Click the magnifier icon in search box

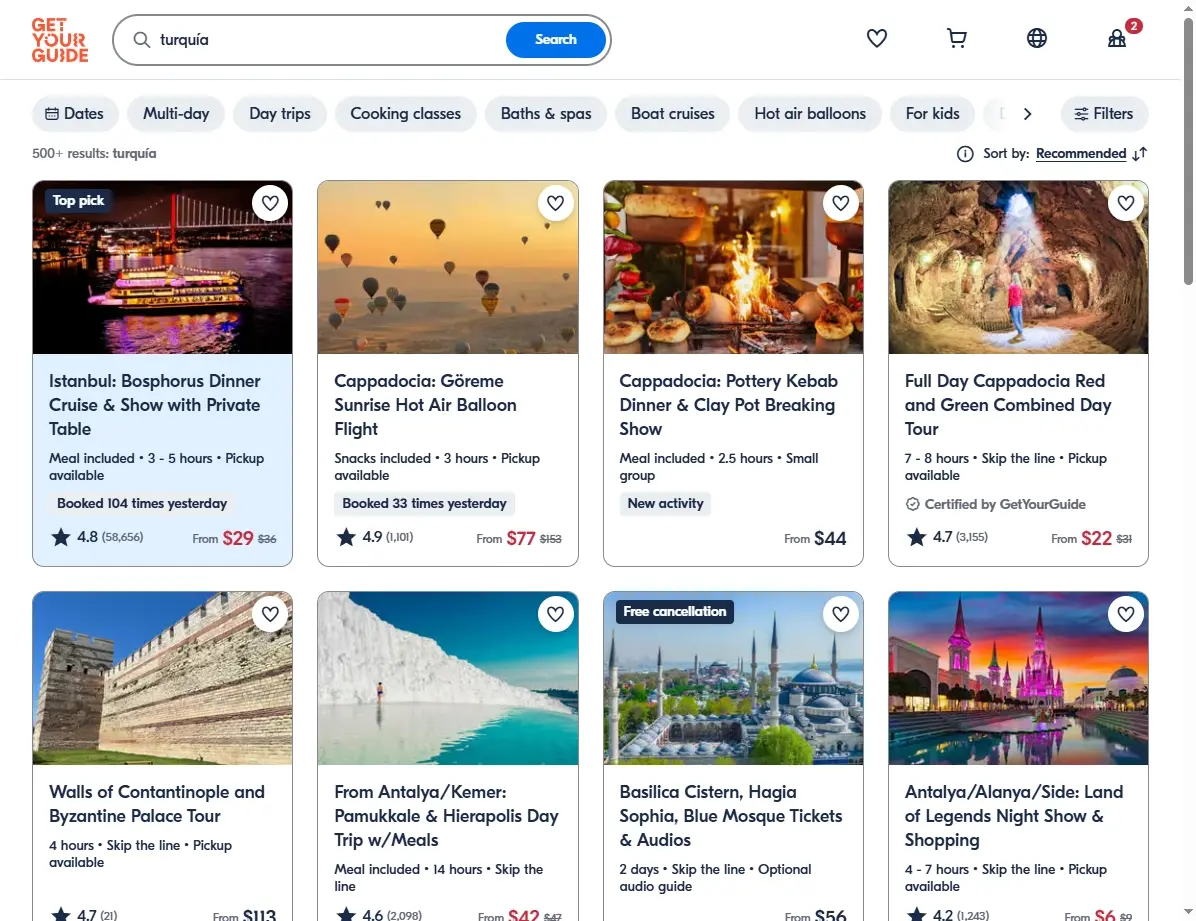141,40
